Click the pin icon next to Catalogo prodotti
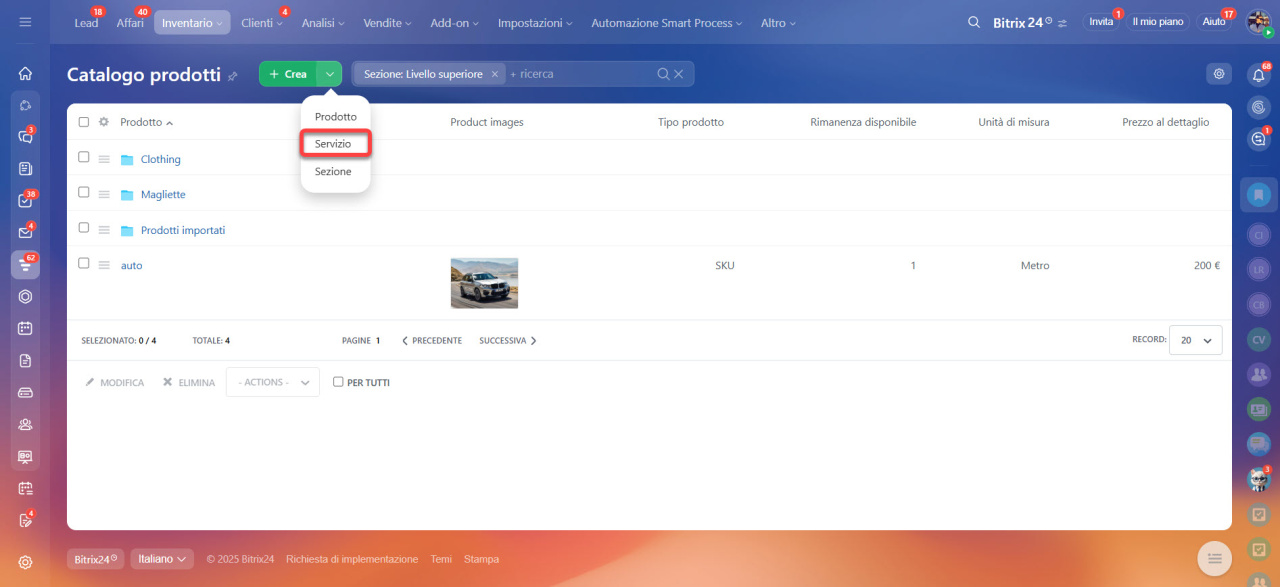Screen dimensions: 1280x587 [233, 76]
